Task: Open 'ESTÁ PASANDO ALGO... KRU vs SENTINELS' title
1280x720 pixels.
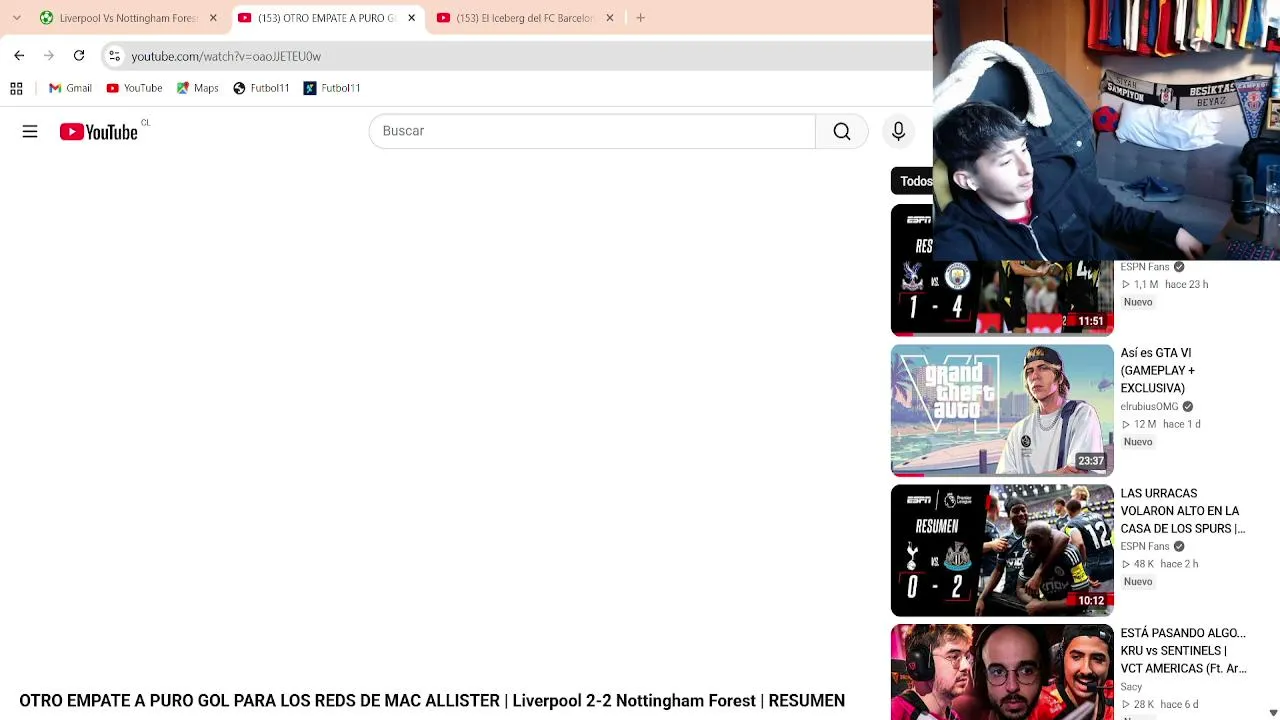Action: click(x=1183, y=651)
